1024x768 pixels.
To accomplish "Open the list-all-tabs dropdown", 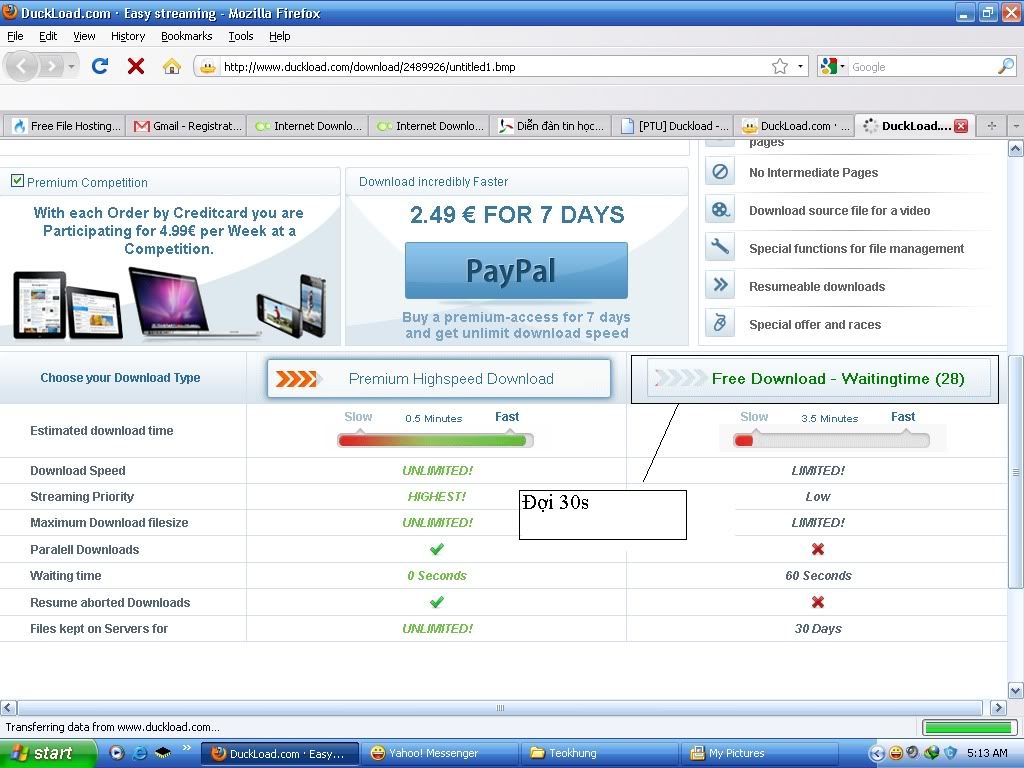I will (1016, 126).
